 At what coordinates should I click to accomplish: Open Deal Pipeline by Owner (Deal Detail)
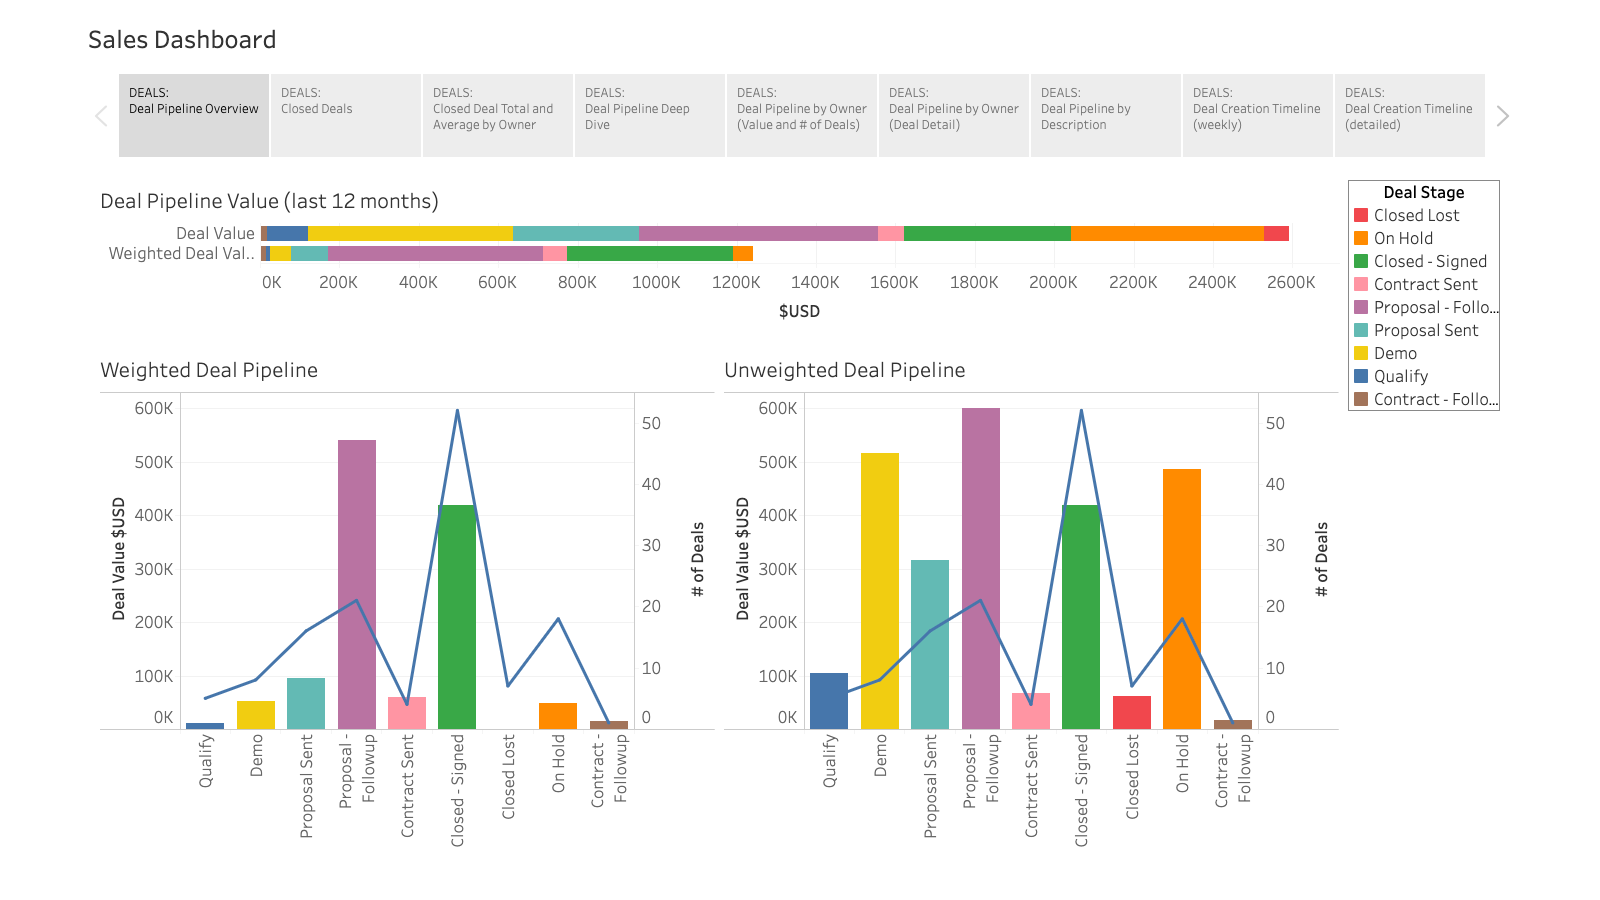click(953, 115)
